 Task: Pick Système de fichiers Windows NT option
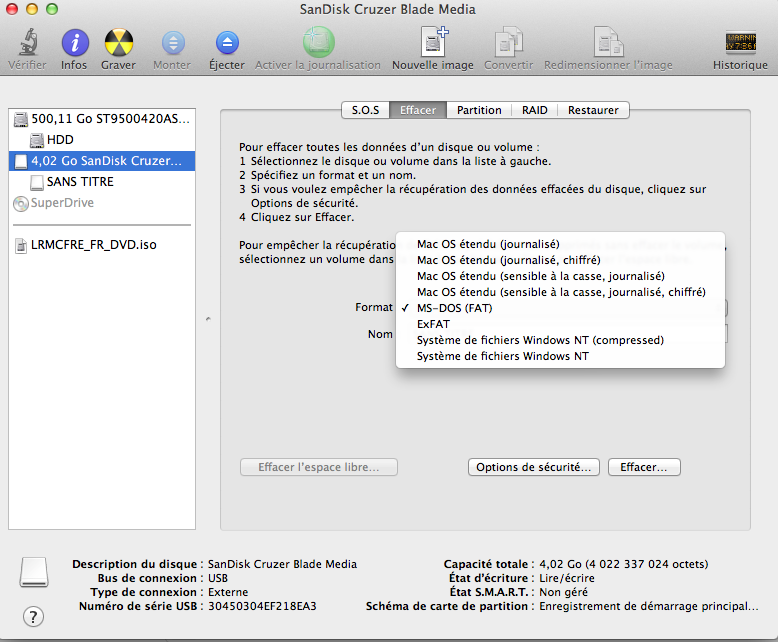pyautogui.click(x=502, y=356)
